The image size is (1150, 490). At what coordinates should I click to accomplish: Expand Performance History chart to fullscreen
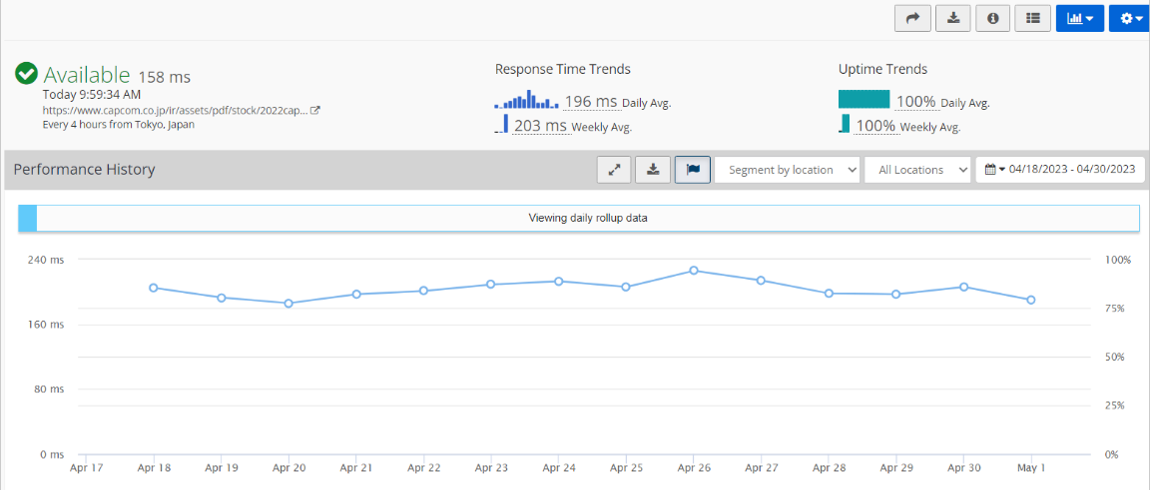coord(615,169)
